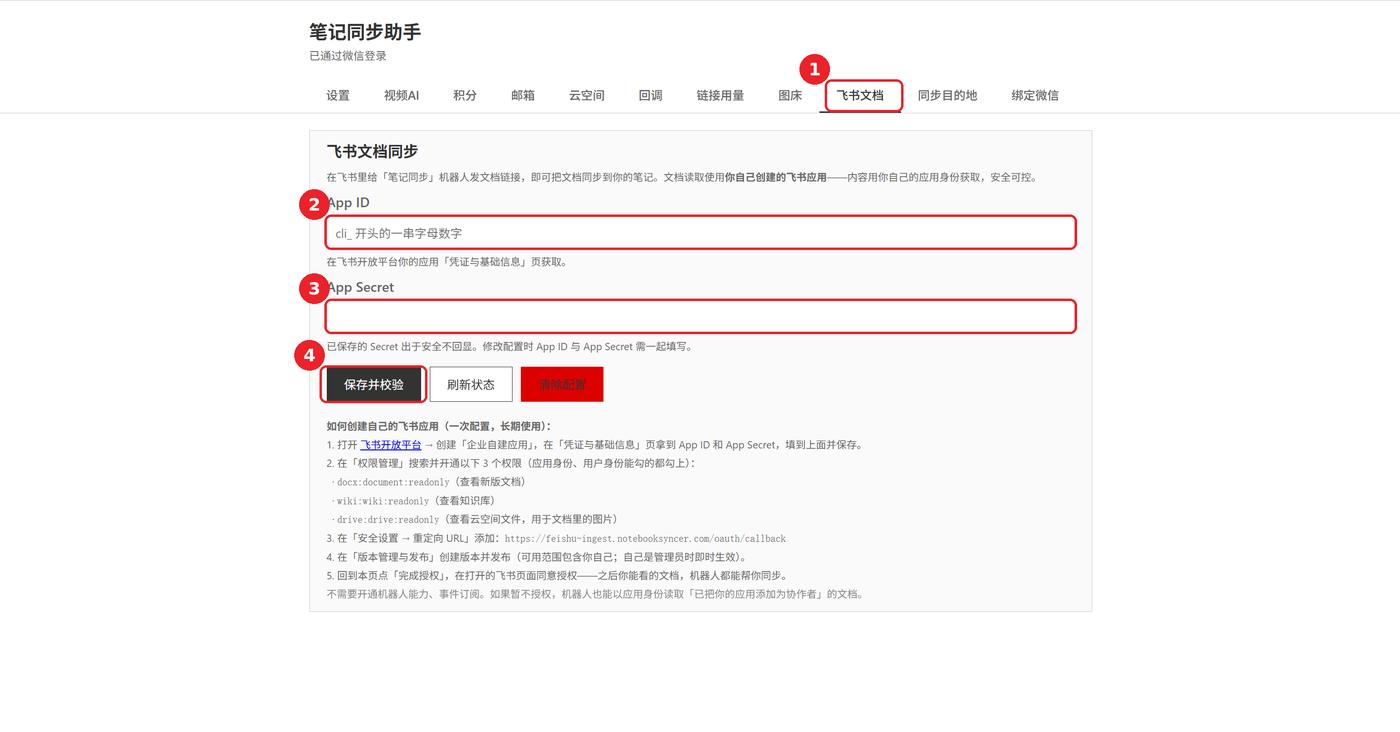This screenshot has width=1400, height=732.
Task: Click the wiki:wiki:readonly permission text
Action: (383, 501)
